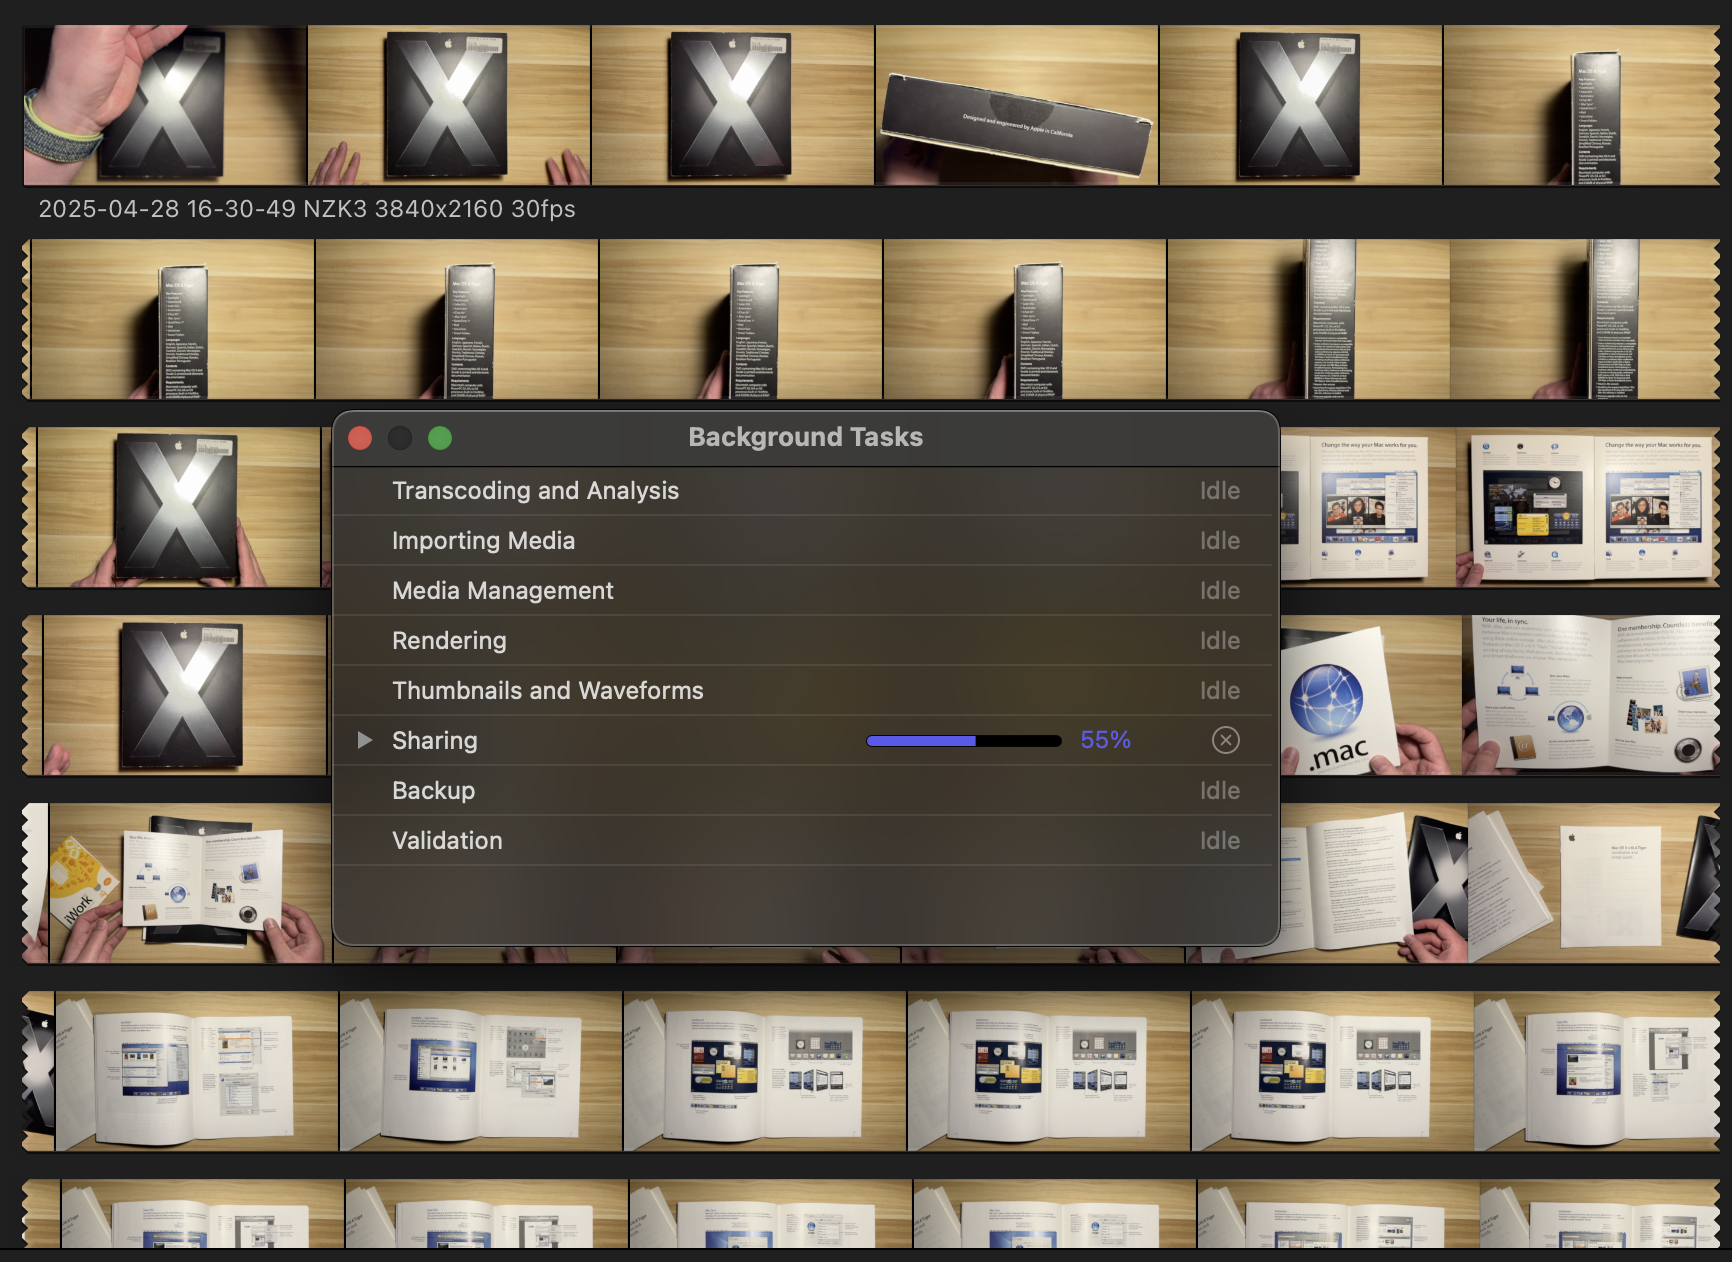Close the Background Tasks window
Image resolution: width=1732 pixels, height=1262 pixels.
pyautogui.click(x=360, y=438)
